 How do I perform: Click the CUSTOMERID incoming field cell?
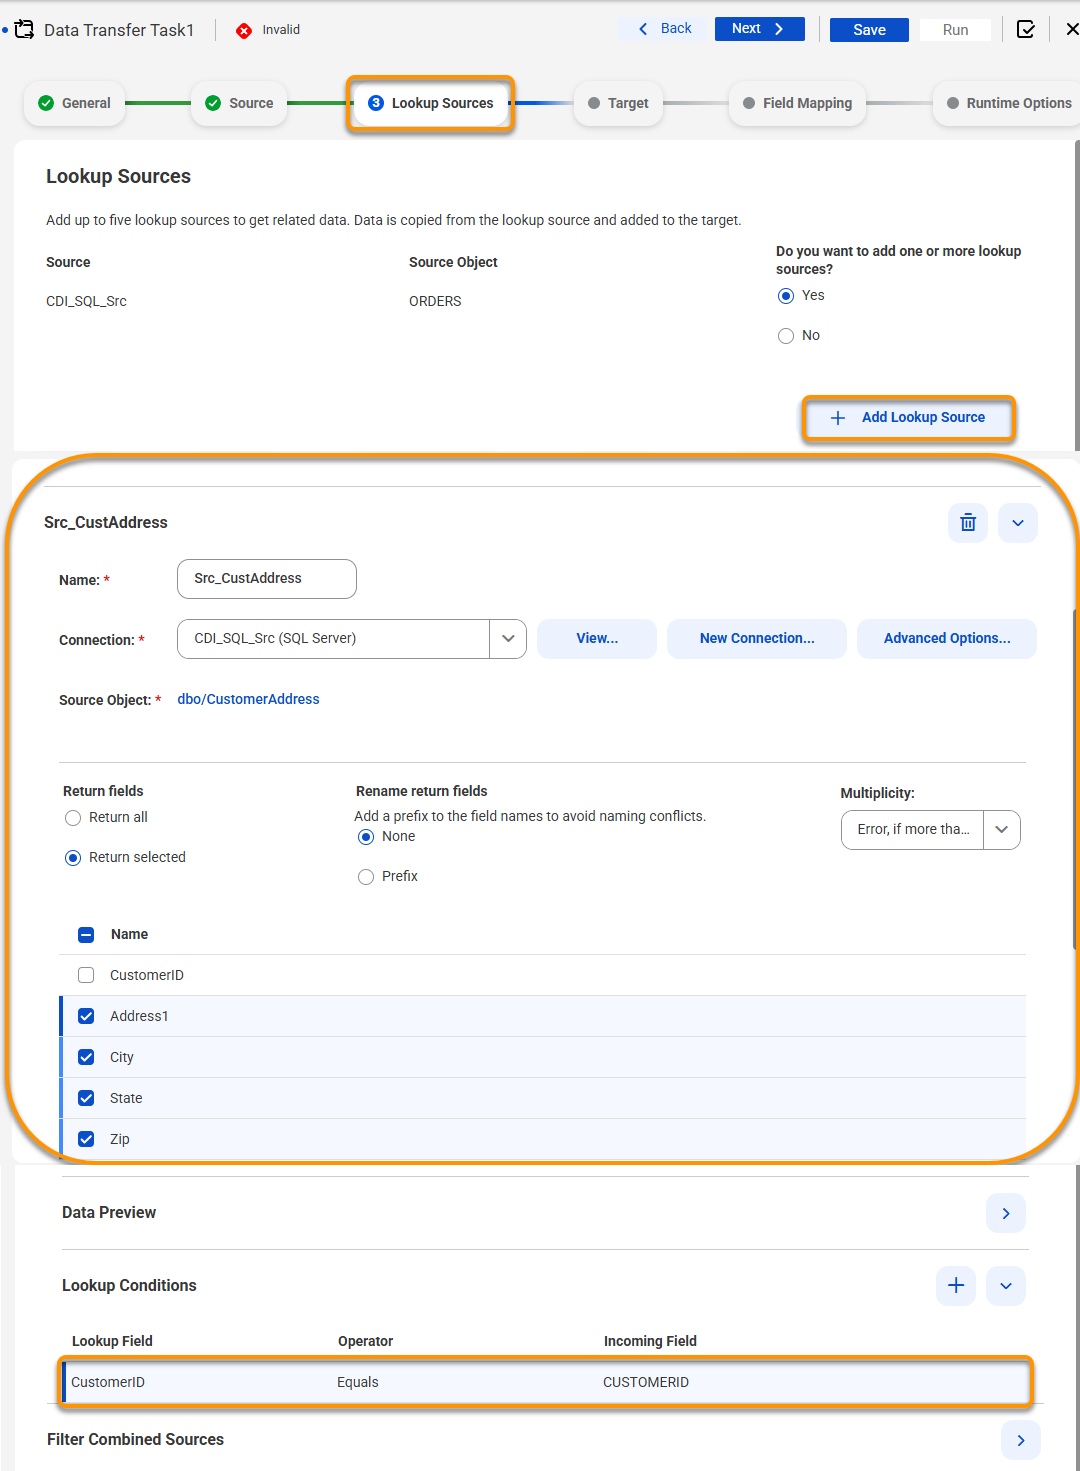point(646,1382)
